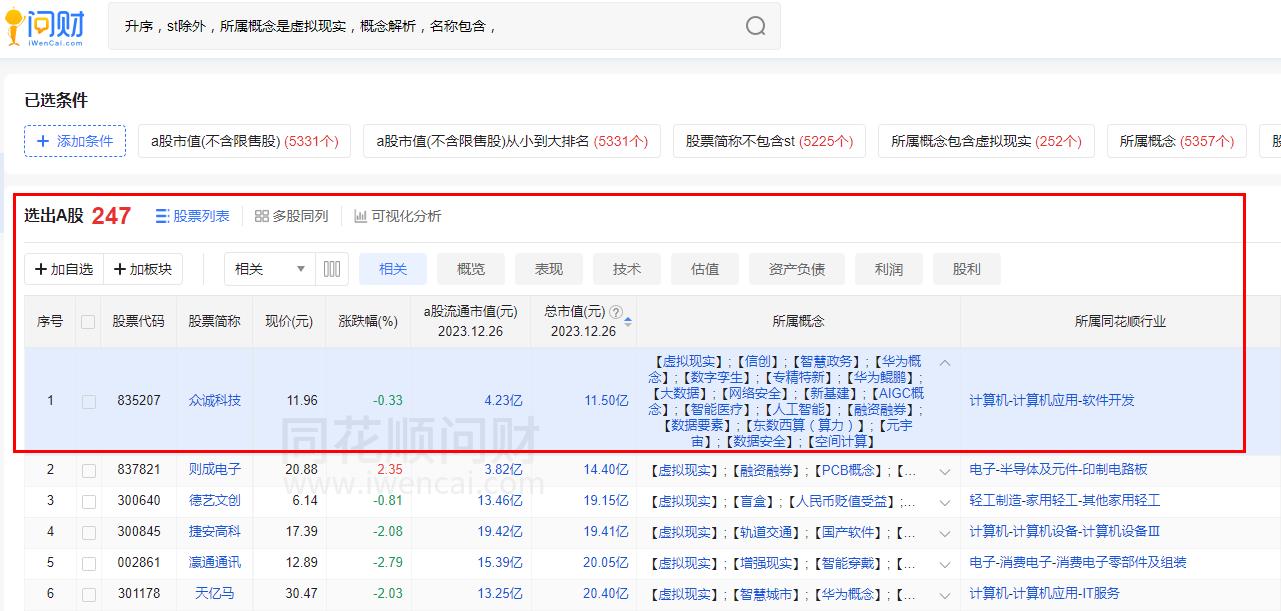Click stock code 835207
This screenshot has width=1281, height=611.
139,401
